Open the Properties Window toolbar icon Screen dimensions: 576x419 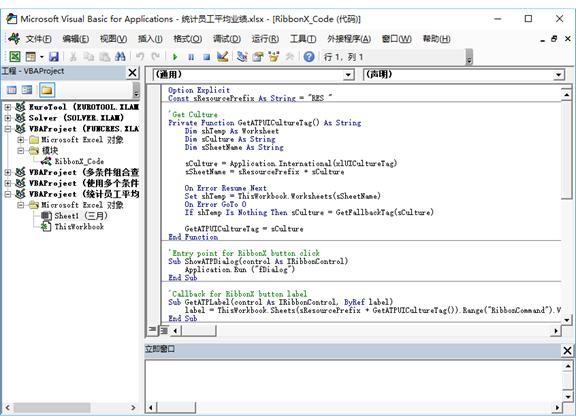[x=258, y=57]
